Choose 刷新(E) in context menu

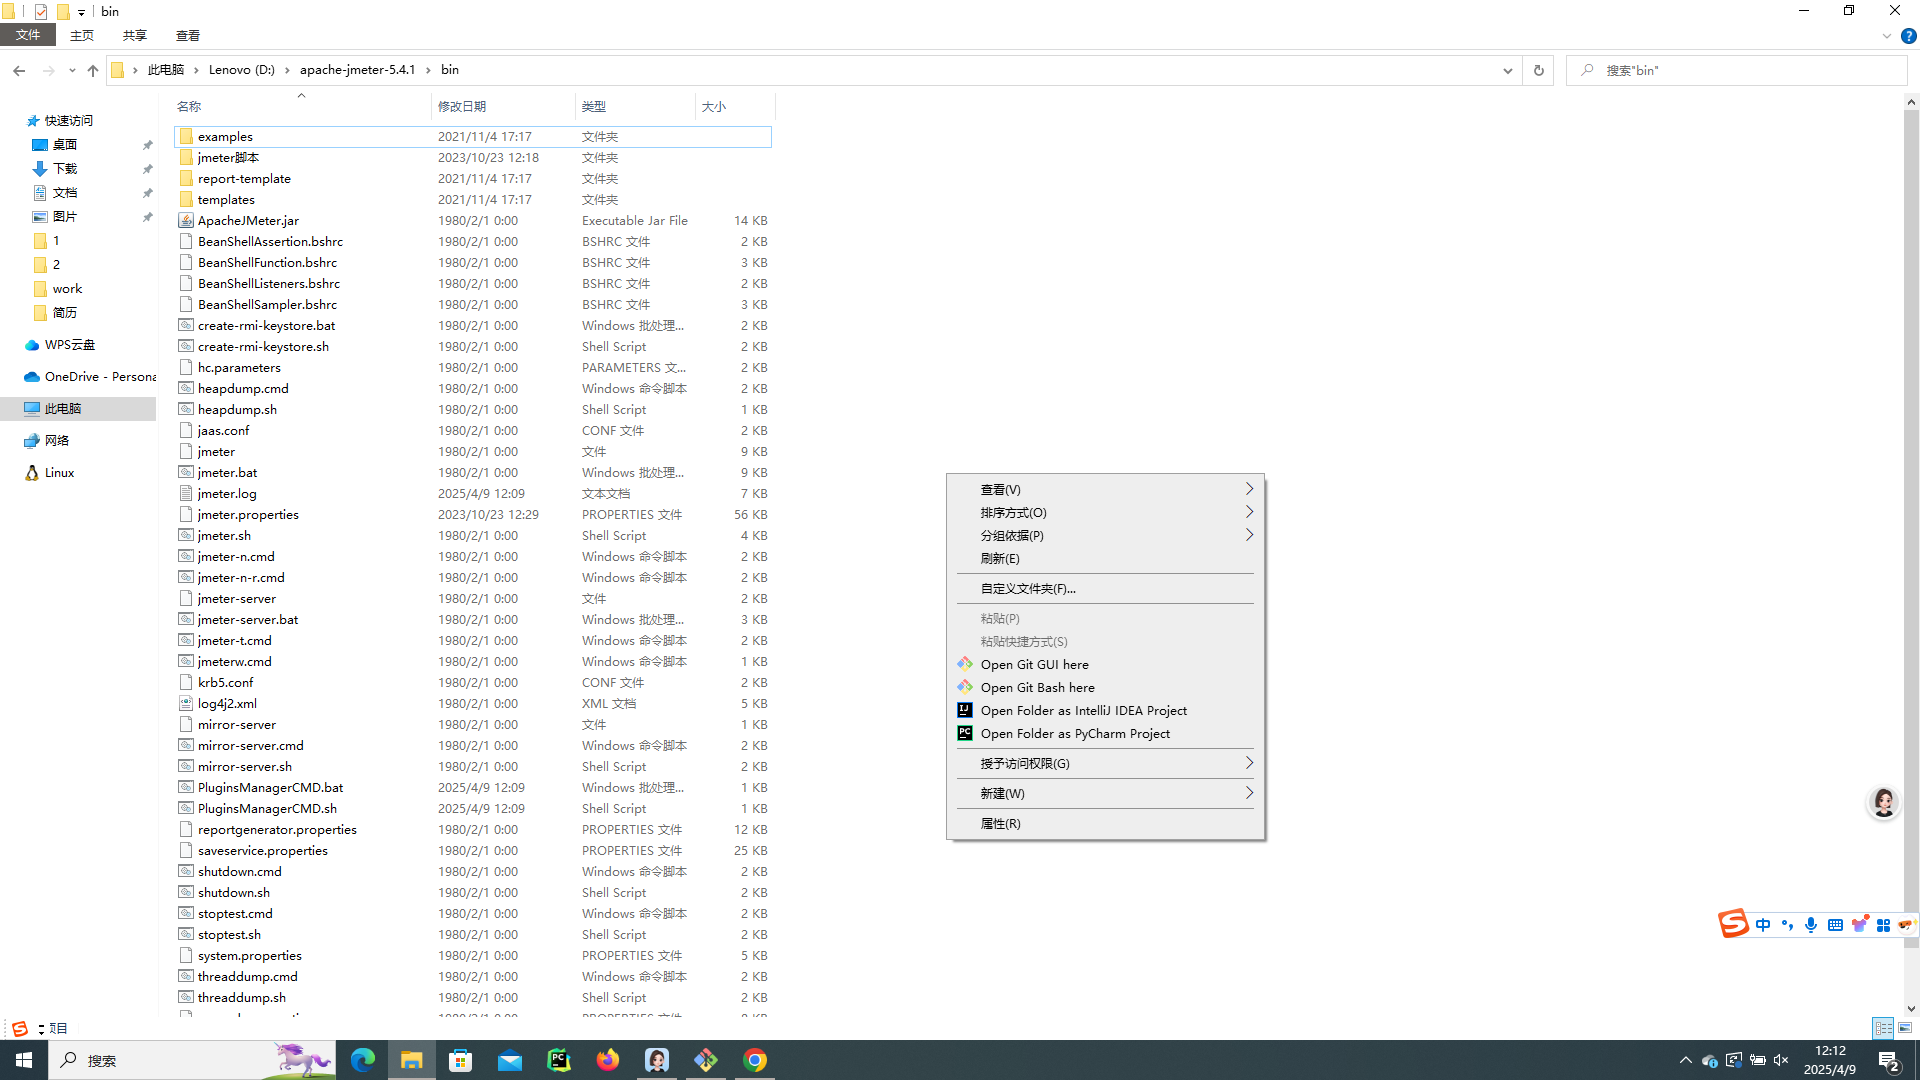[x=1000, y=558]
